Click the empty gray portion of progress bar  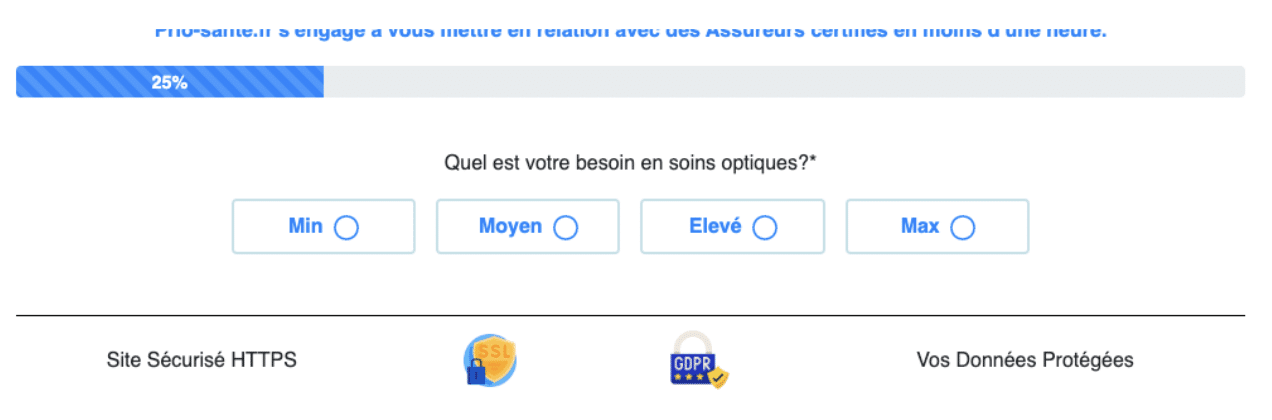[x=780, y=82]
